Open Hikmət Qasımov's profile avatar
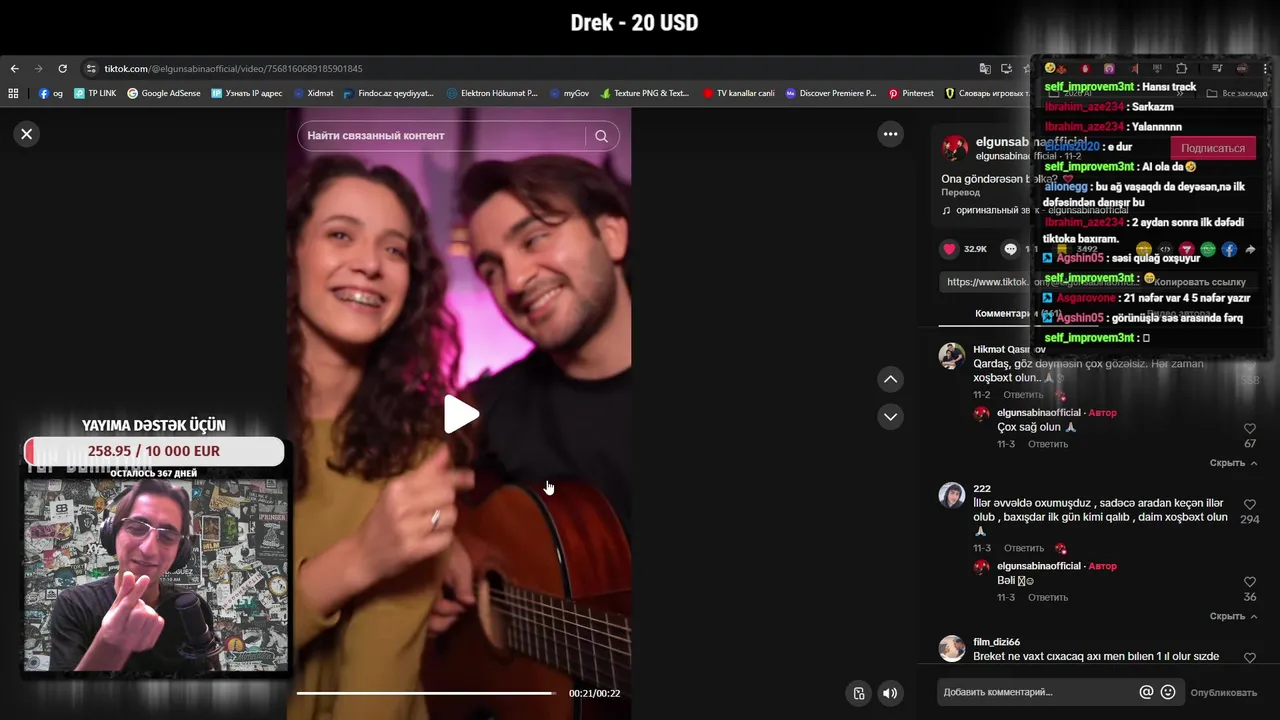The width and height of the screenshot is (1280, 720). coord(952,356)
